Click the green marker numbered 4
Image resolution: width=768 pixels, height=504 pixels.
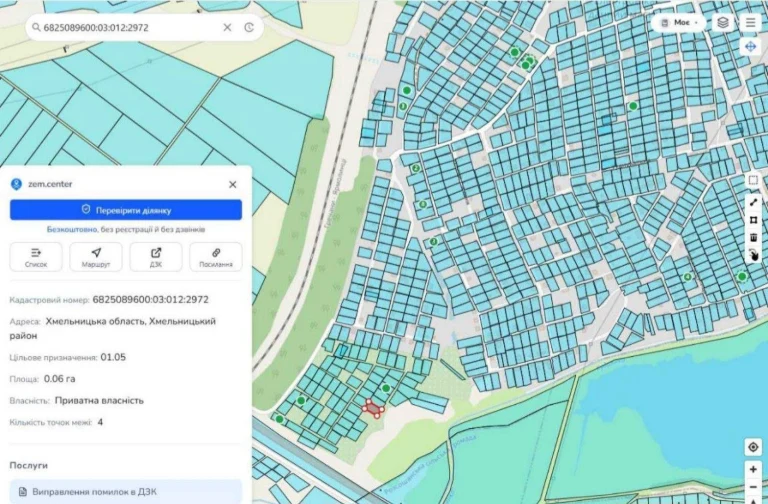coord(687,277)
